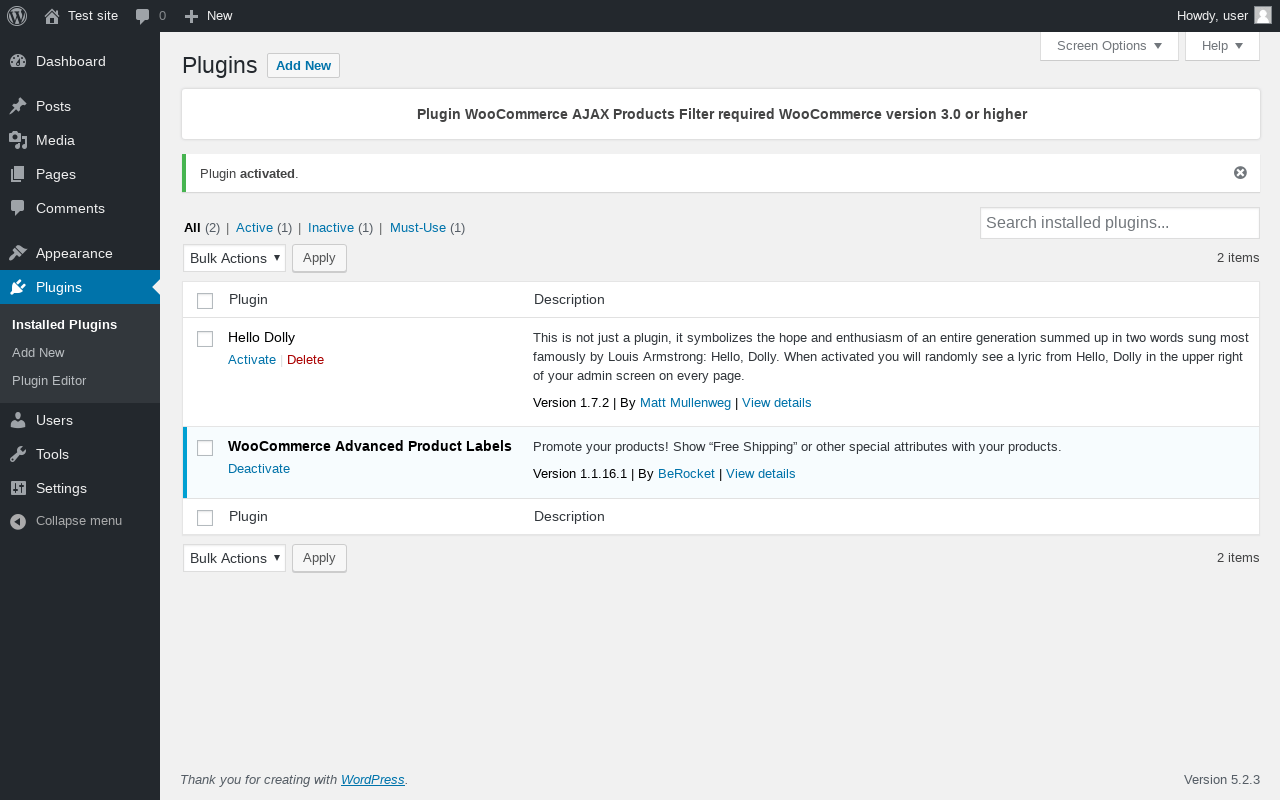View details for WooCommerce Advanced Product Labels
This screenshot has width=1280, height=800.
tap(760, 474)
